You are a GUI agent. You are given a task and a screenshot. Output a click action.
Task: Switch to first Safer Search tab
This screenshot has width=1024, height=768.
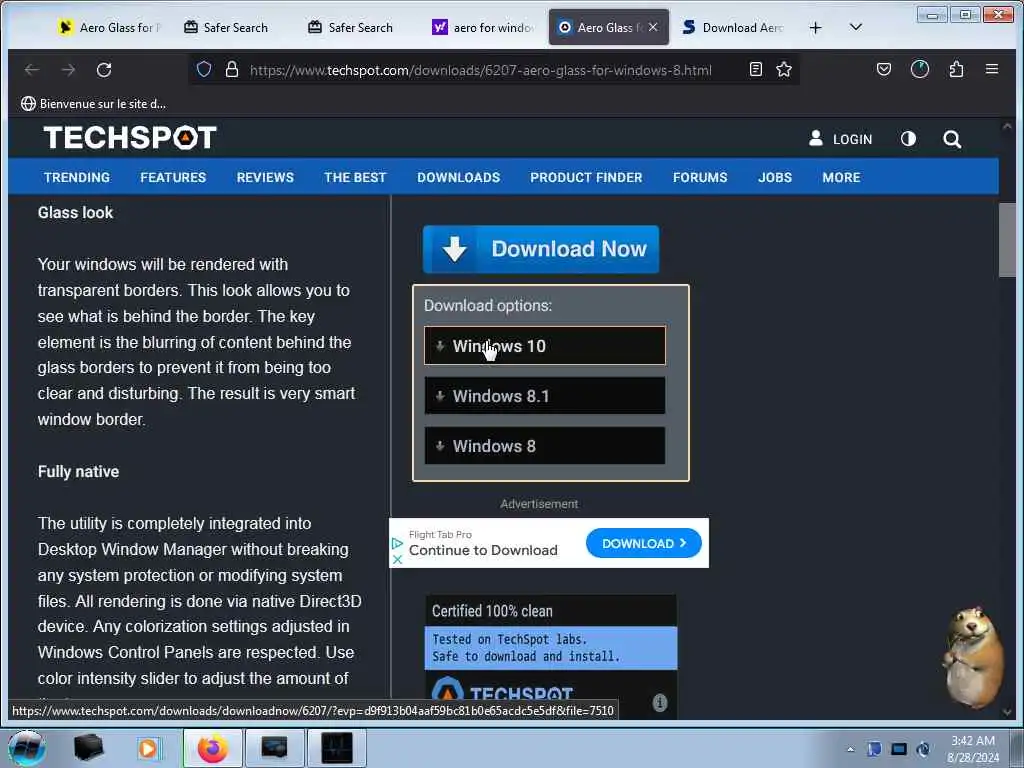coord(226,27)
